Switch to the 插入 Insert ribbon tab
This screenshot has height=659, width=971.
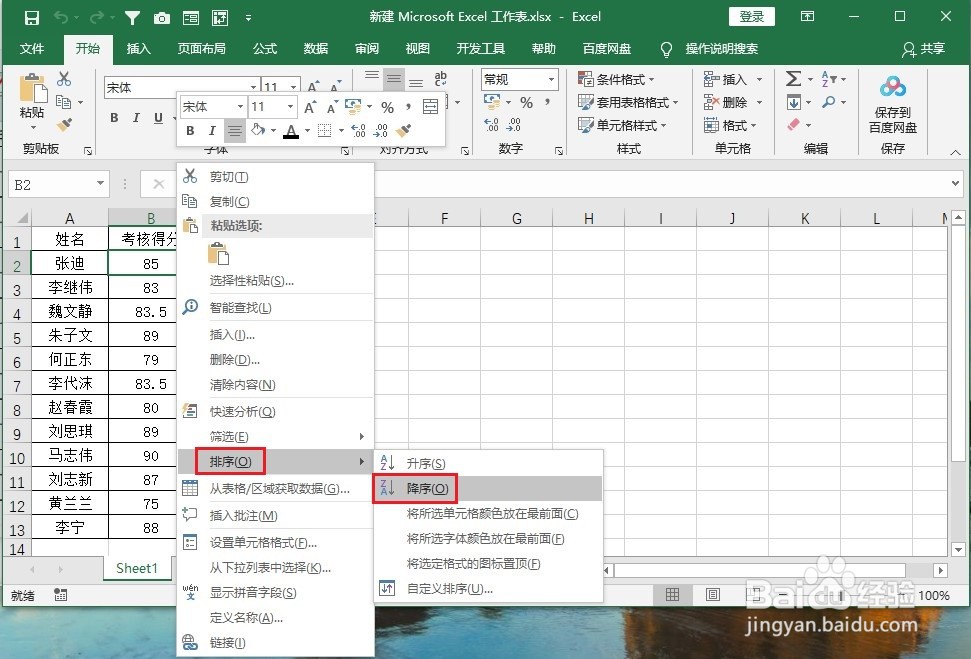point(138,49)
